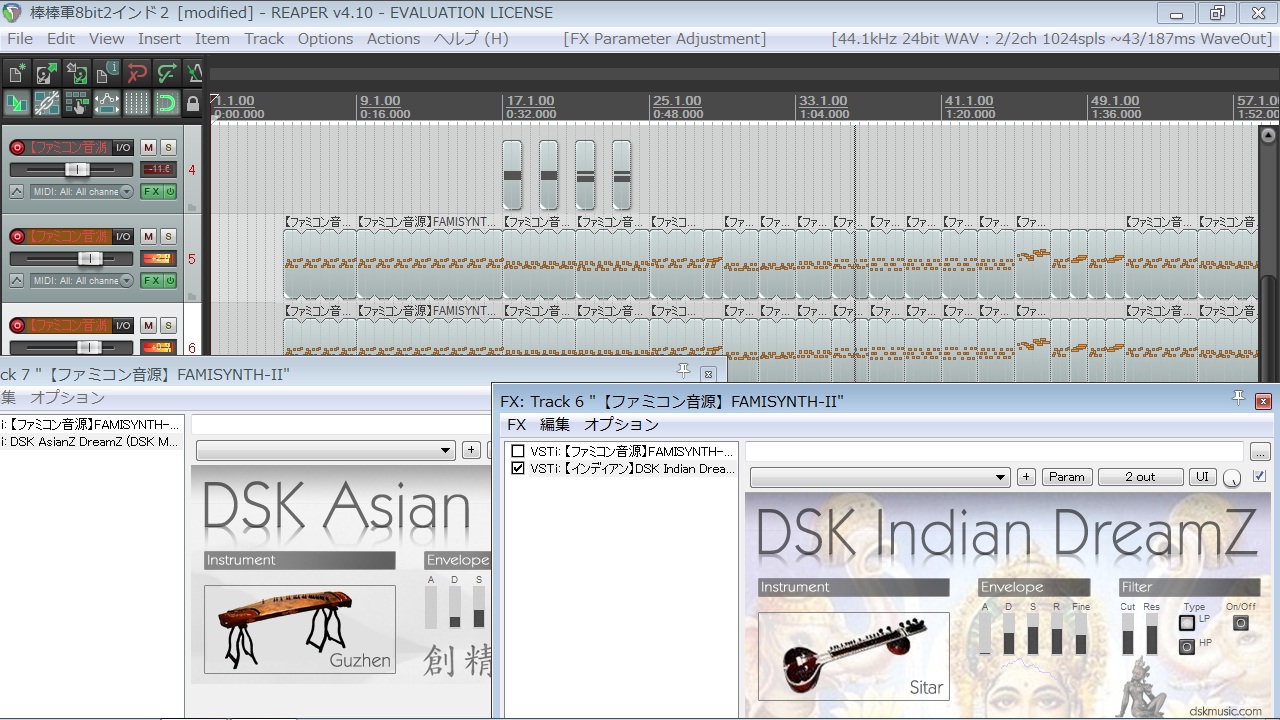The height and width of the screenshot is (720, 1280).
Task: Click the 2 out routing button
Action: pos(1140,477)
